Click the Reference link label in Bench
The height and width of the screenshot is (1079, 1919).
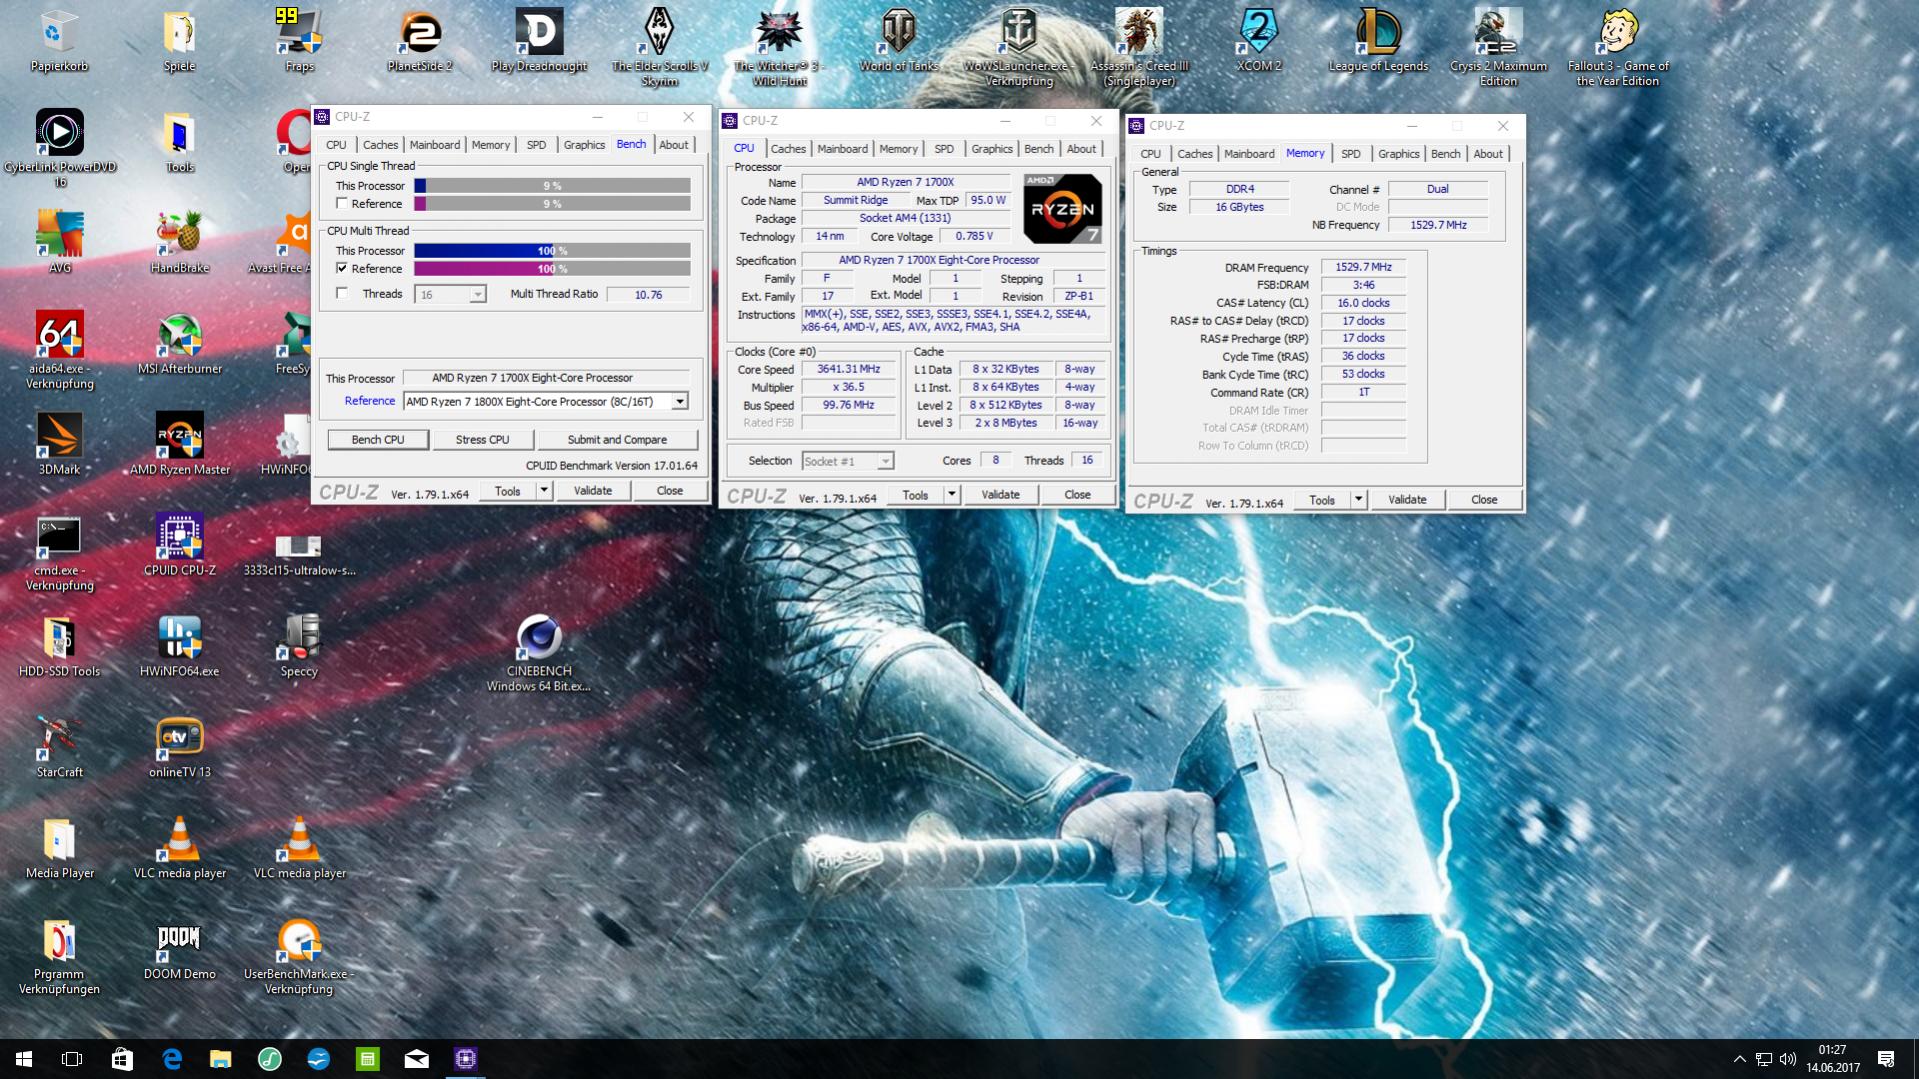pyautogui.click(x=369, y=401)
